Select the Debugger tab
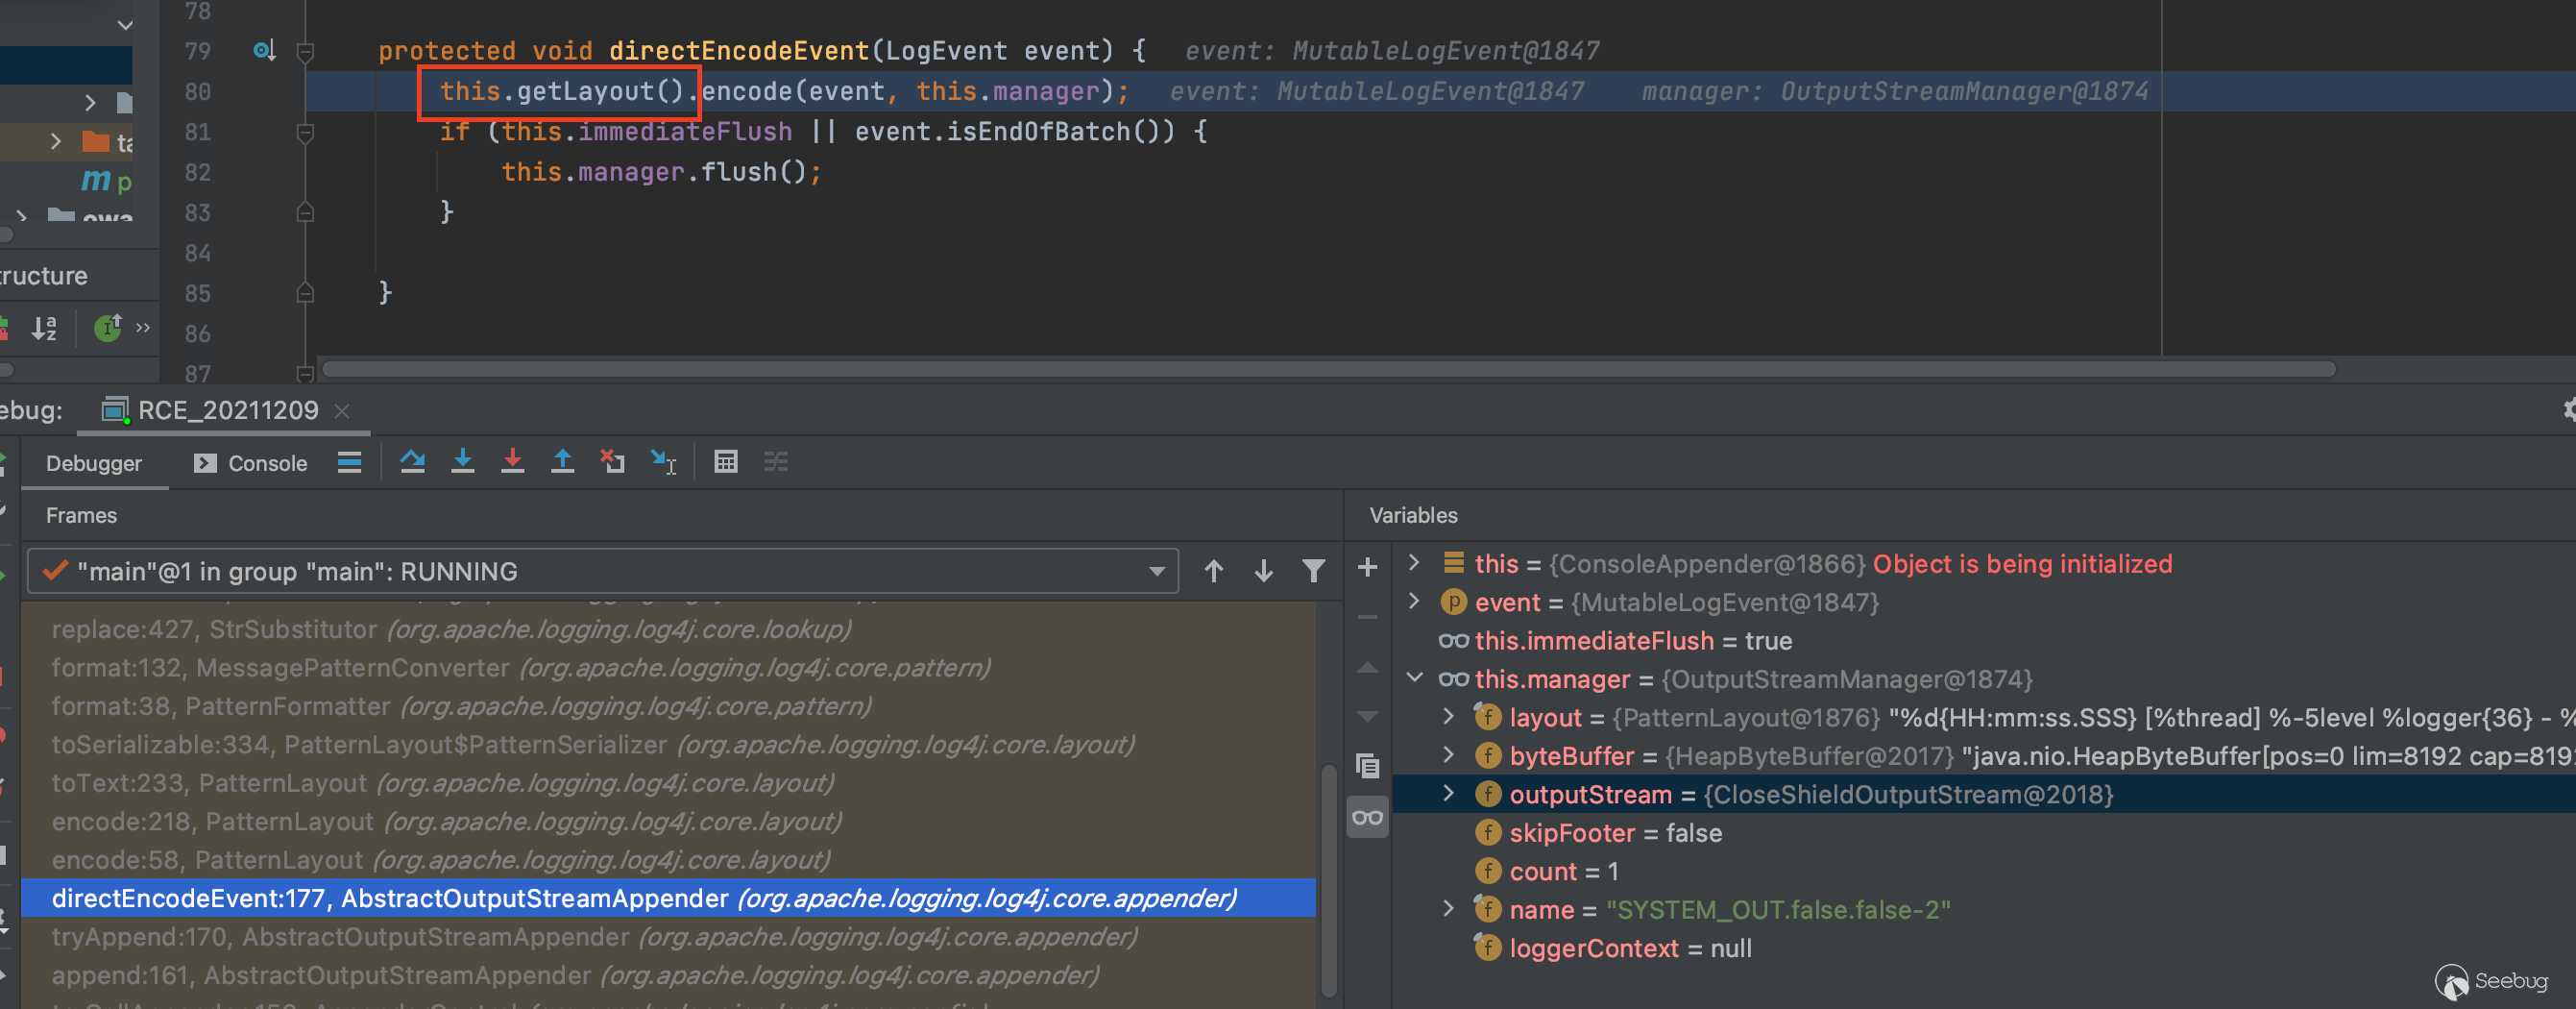The image size is (2576, 1009). [94, 463]
